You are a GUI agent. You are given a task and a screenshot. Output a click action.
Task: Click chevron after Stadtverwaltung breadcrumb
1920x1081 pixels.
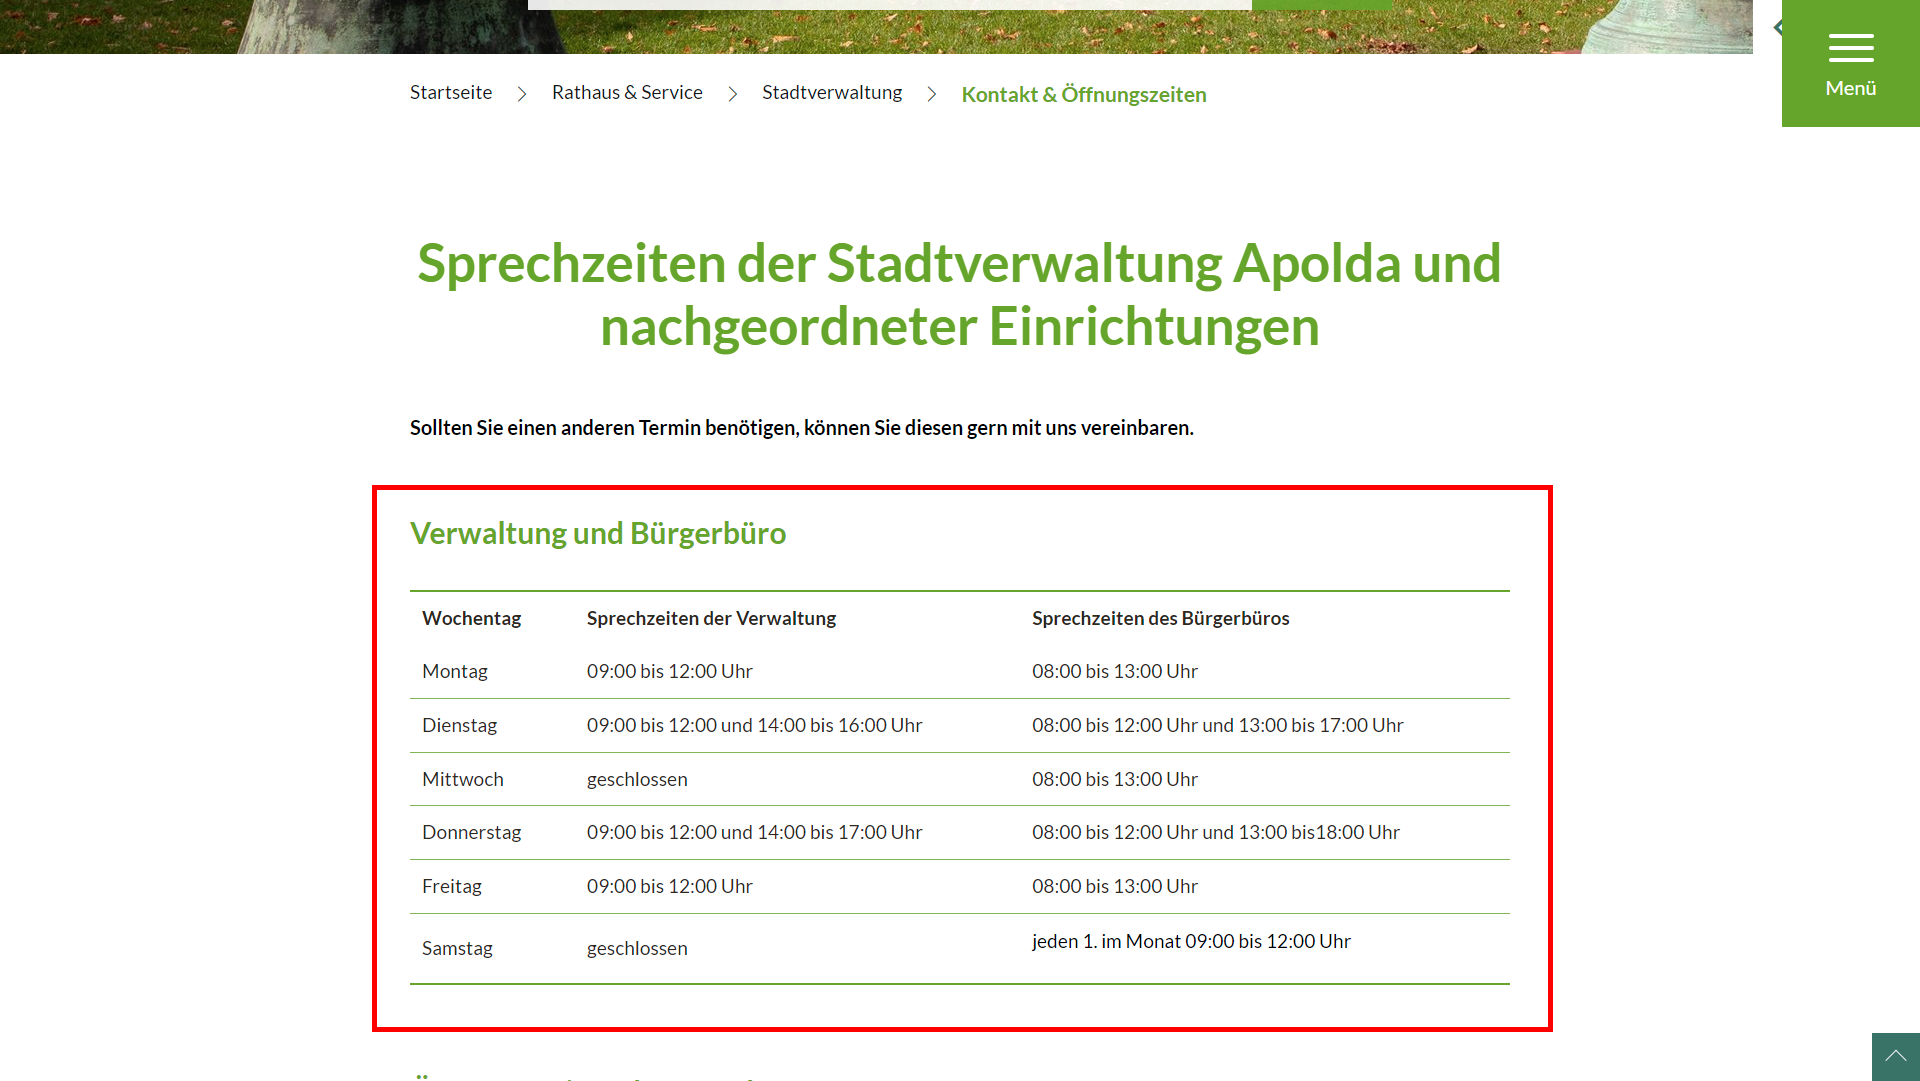[x=932, y=94]
